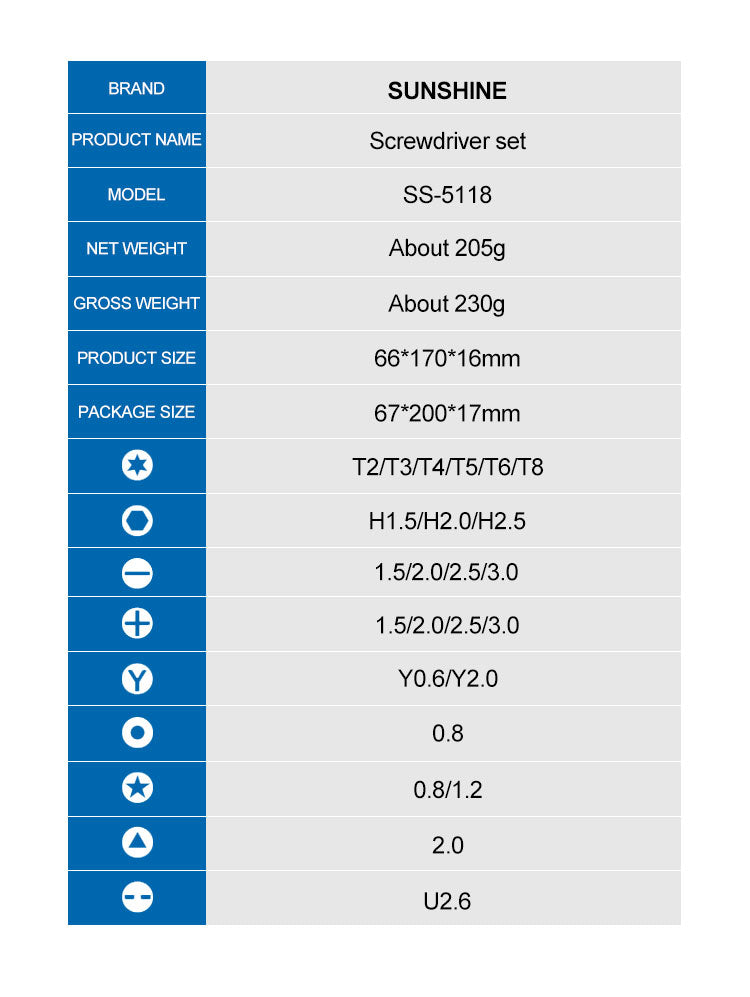The height and width of the screenshot is (997, 750).
Task: Click the hexagon bit icon
Action: click(x=137, y=520)
